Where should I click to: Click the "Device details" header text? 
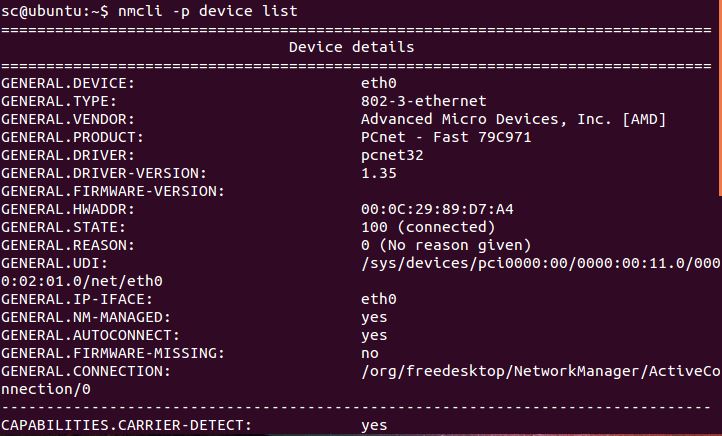[x=351, y=47]
